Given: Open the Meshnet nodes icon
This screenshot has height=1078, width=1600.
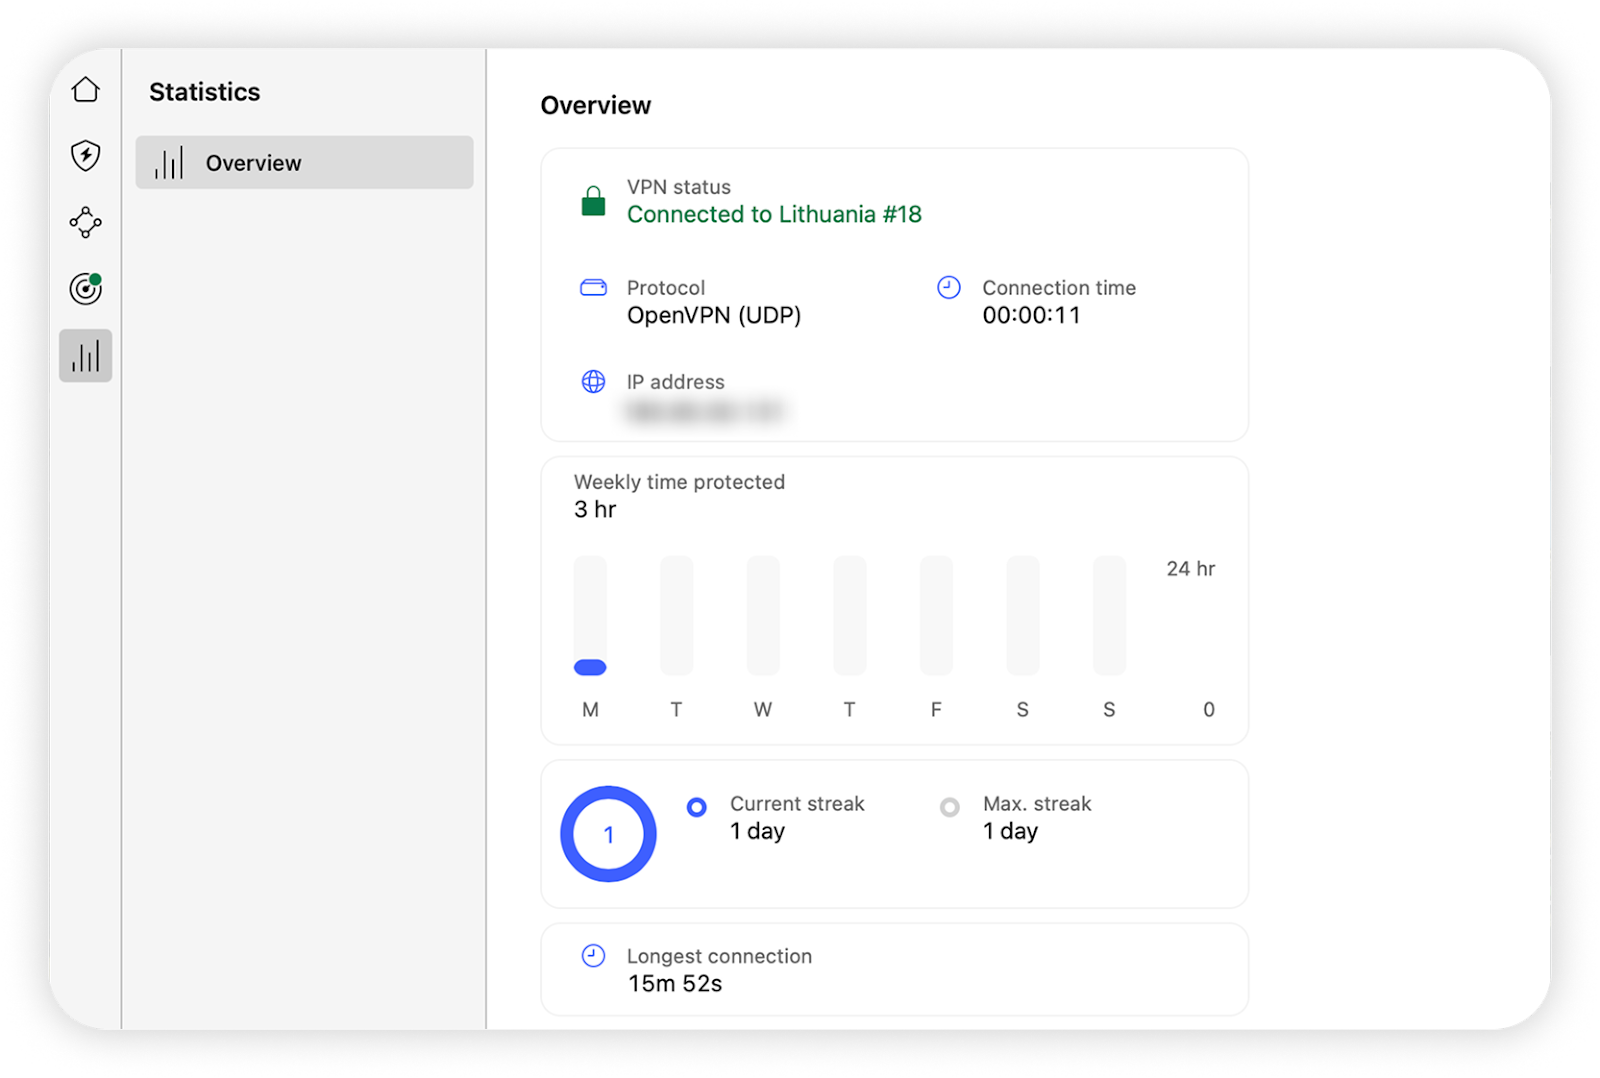Looking at the screenshot, I should point(86,222).
